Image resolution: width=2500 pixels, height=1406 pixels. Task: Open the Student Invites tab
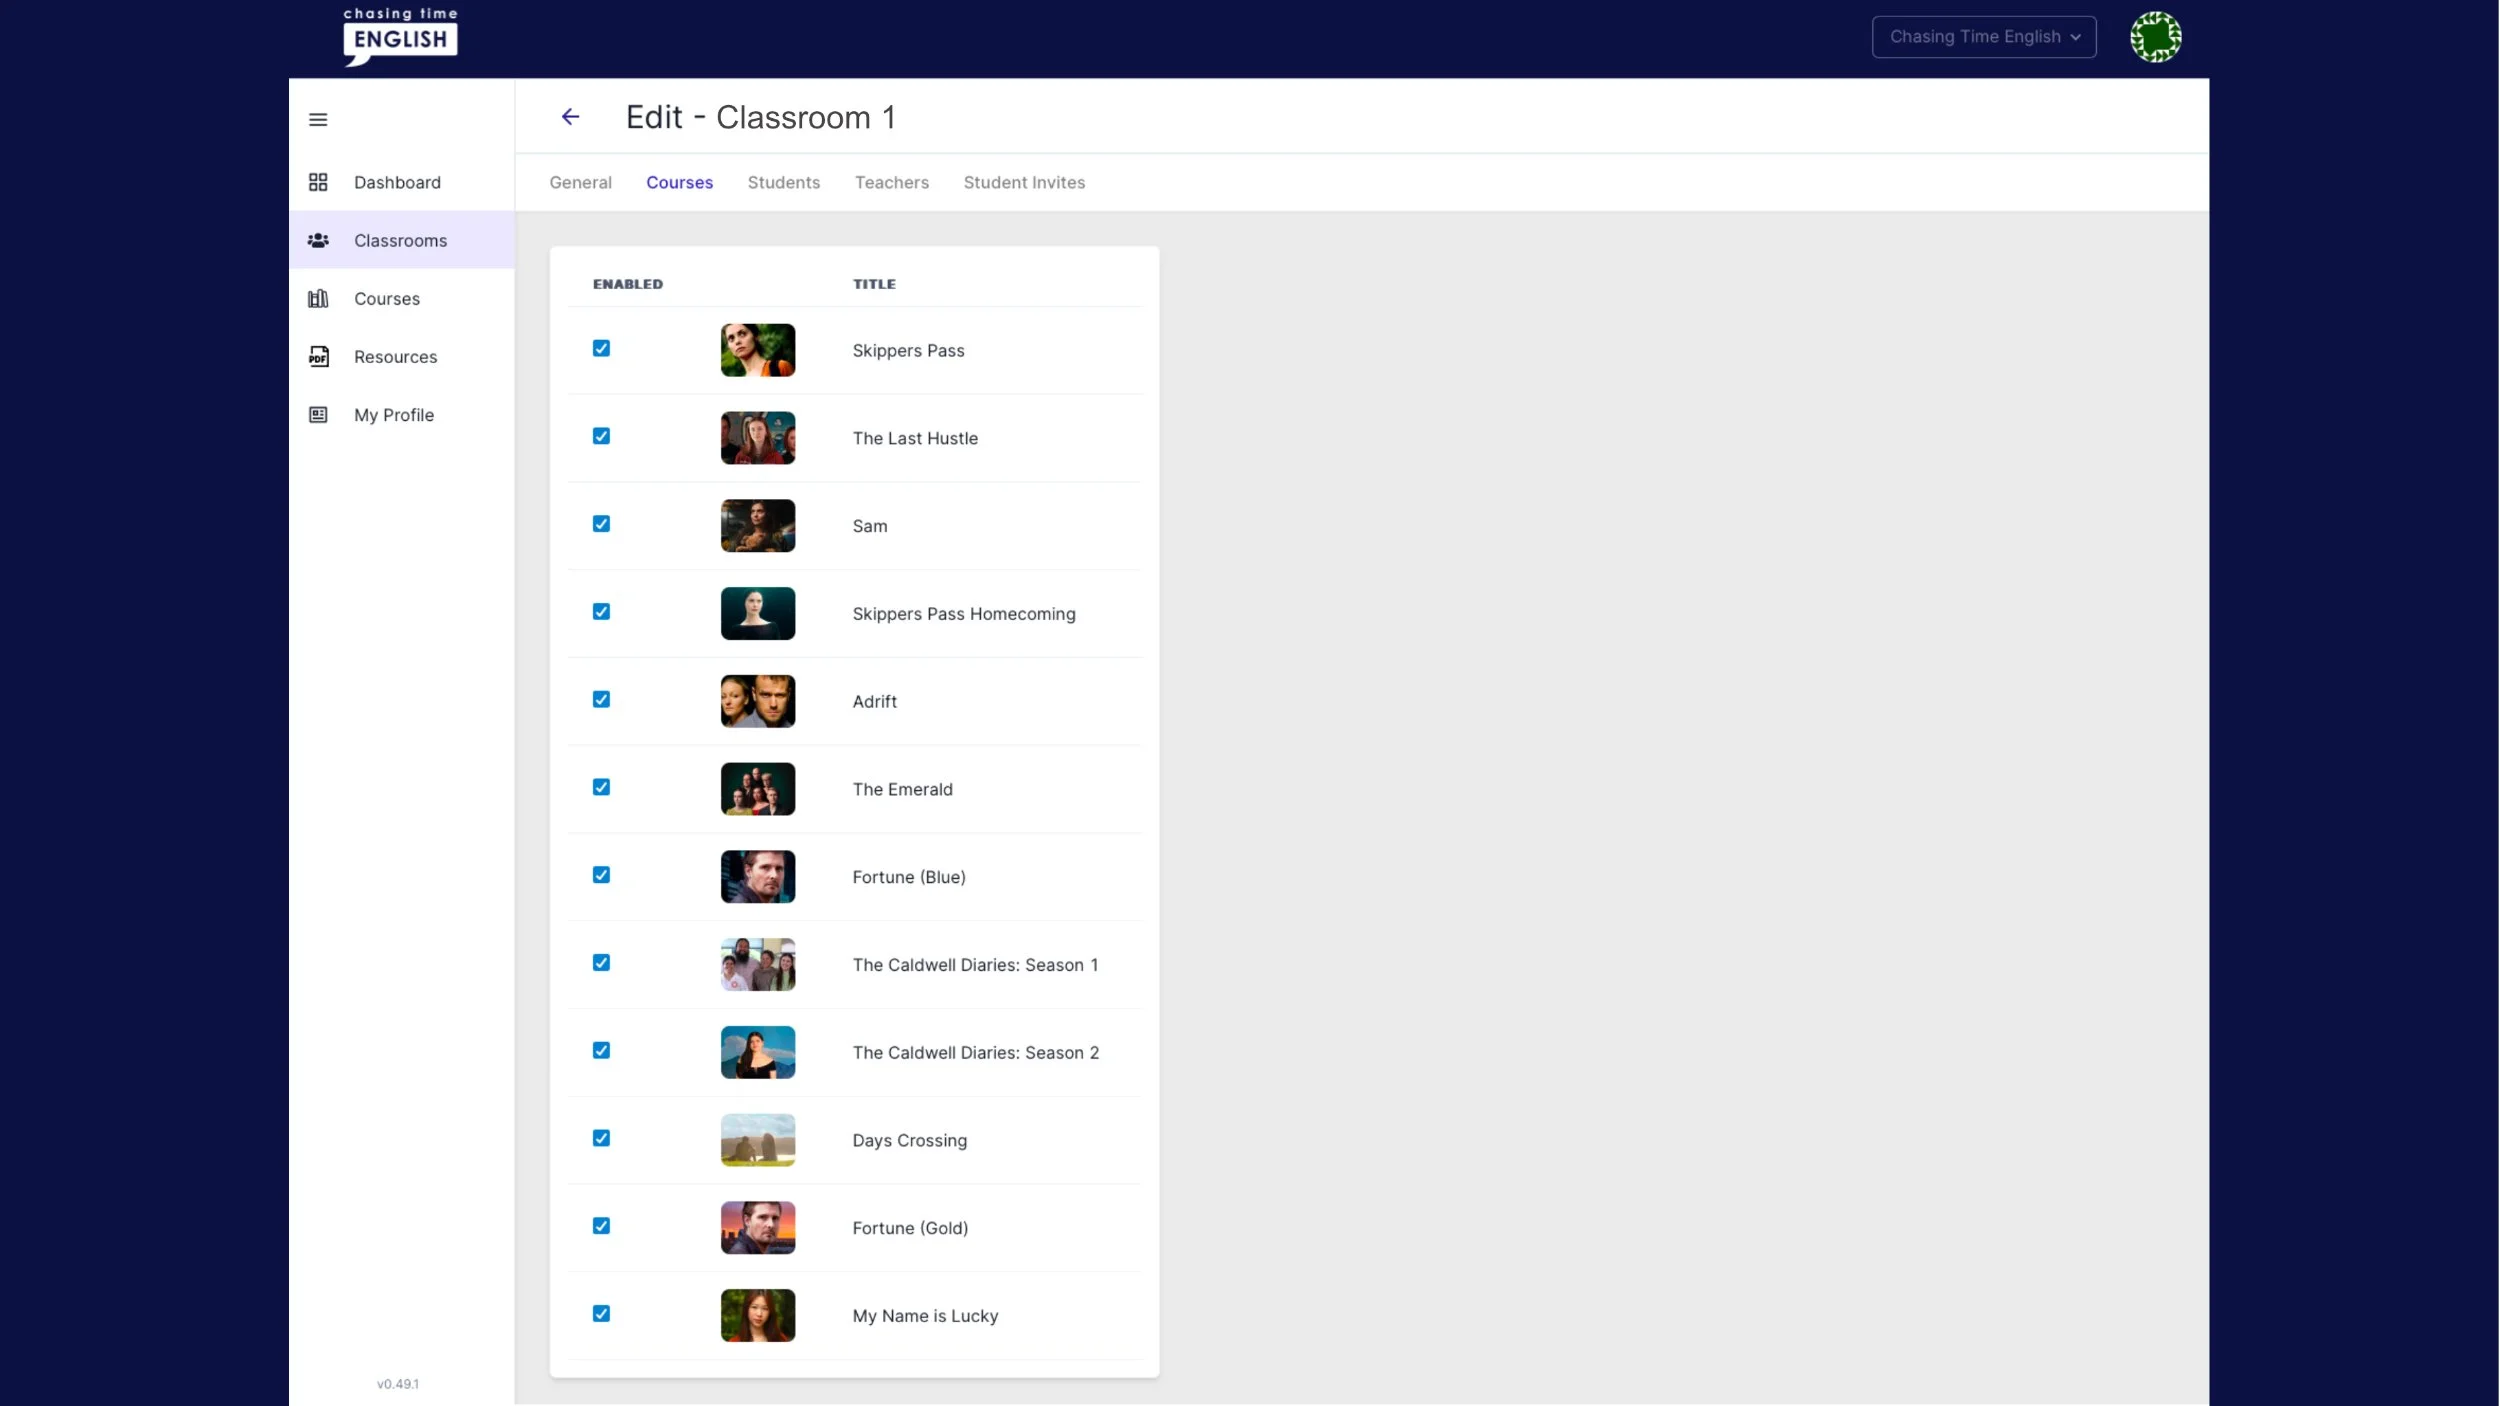pos(1023,182)
